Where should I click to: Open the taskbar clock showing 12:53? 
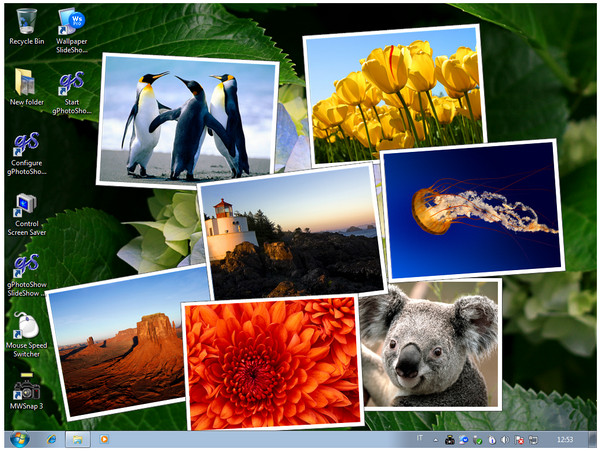click(x=565, y=440)
